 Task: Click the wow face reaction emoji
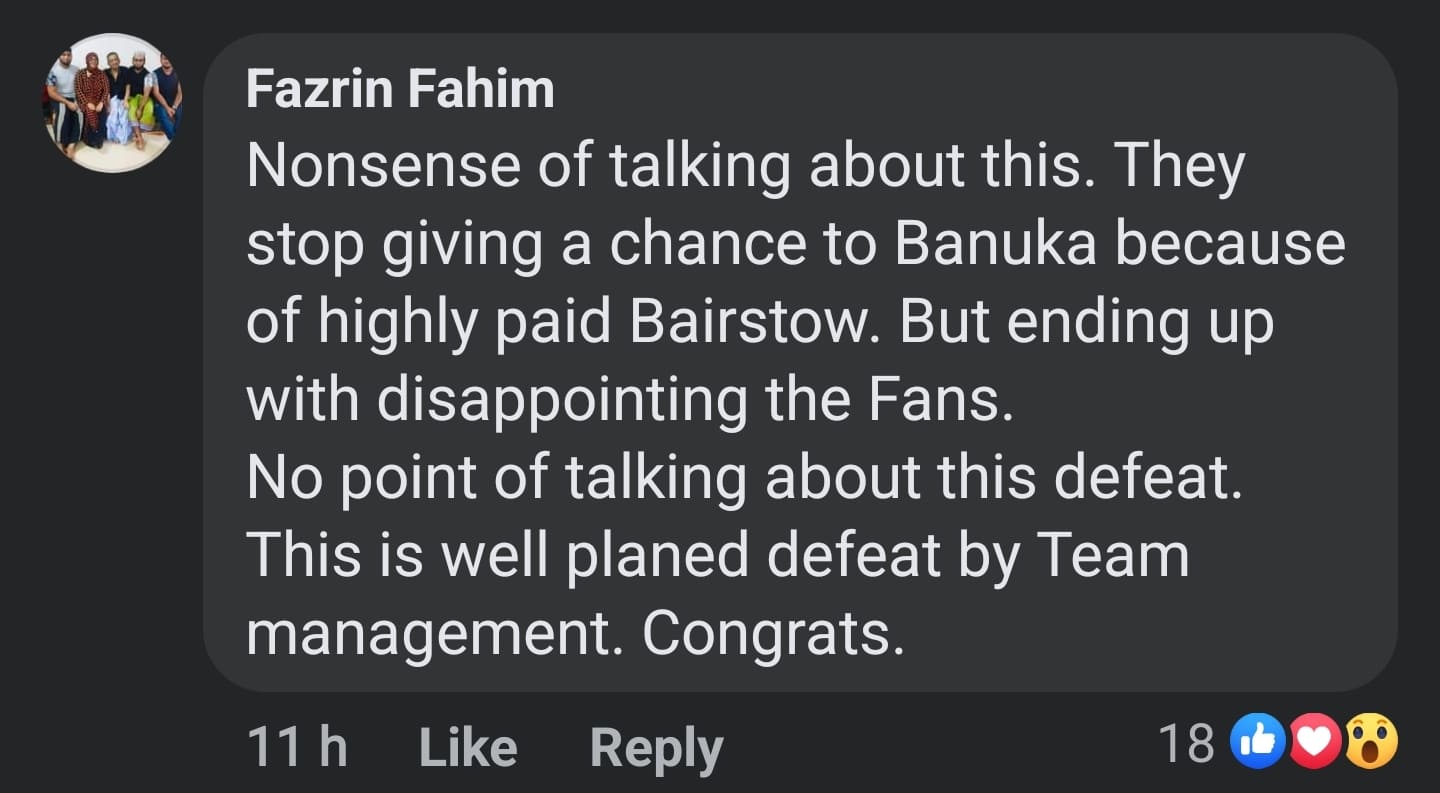(1371, 744)
